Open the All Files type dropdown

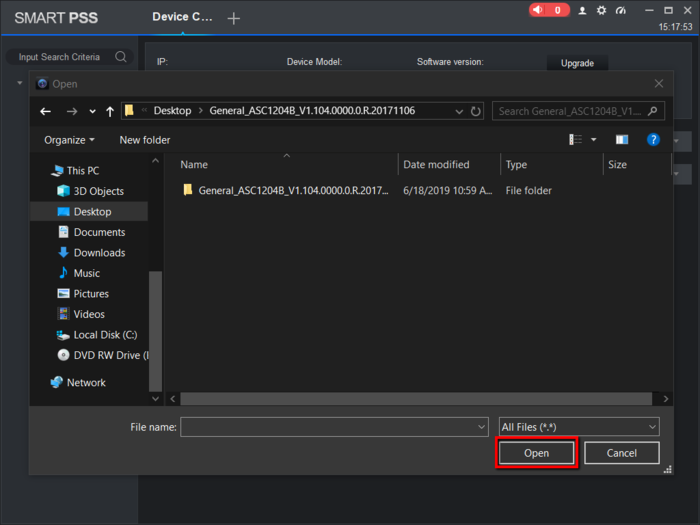579,427
